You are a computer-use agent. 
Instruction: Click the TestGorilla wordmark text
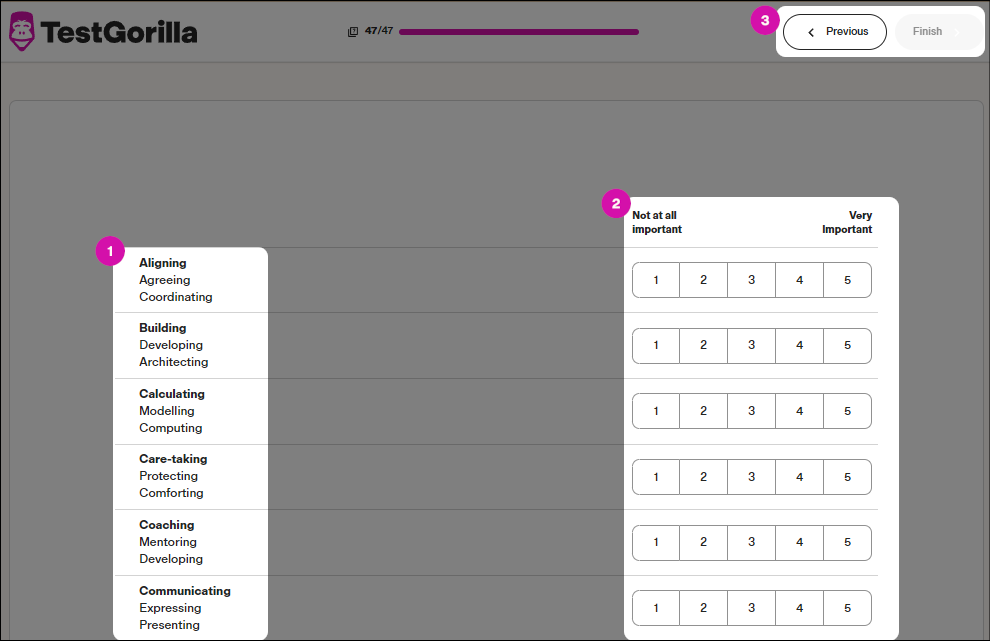point(119,33)
